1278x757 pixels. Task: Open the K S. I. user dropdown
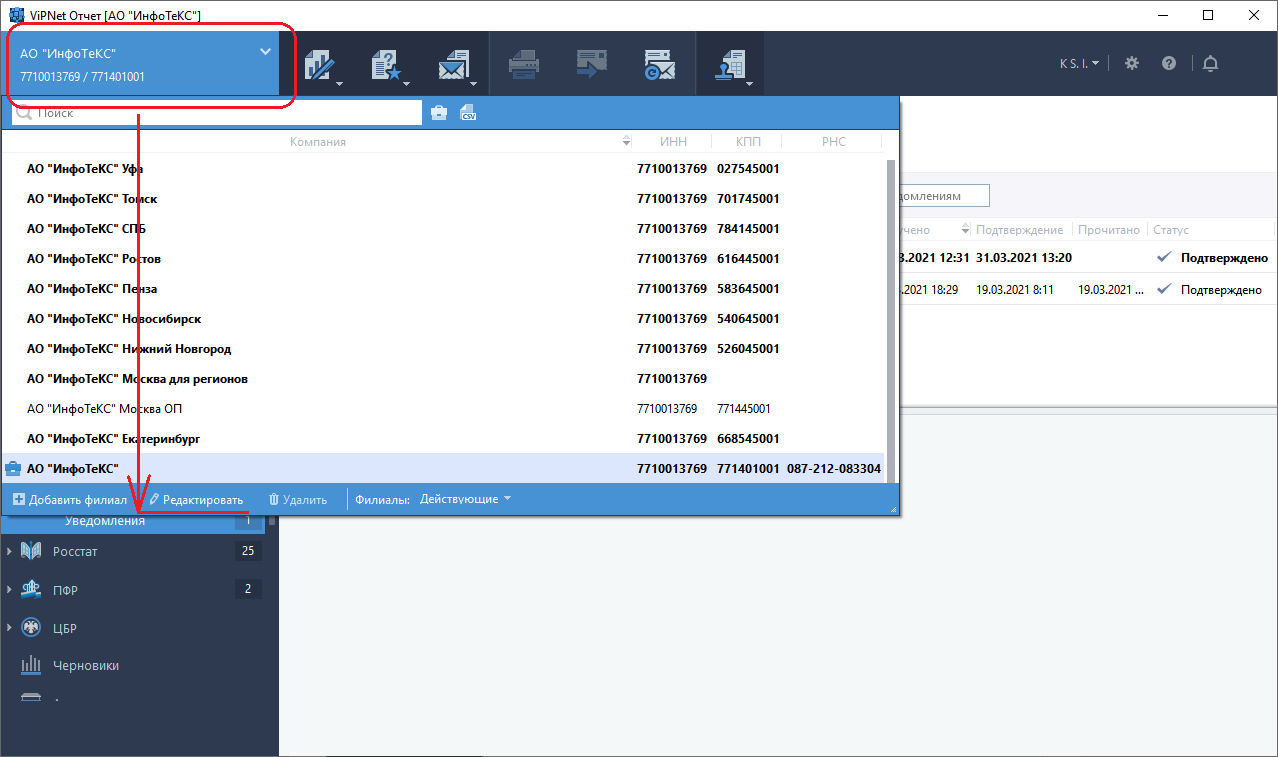point(1079,63)
